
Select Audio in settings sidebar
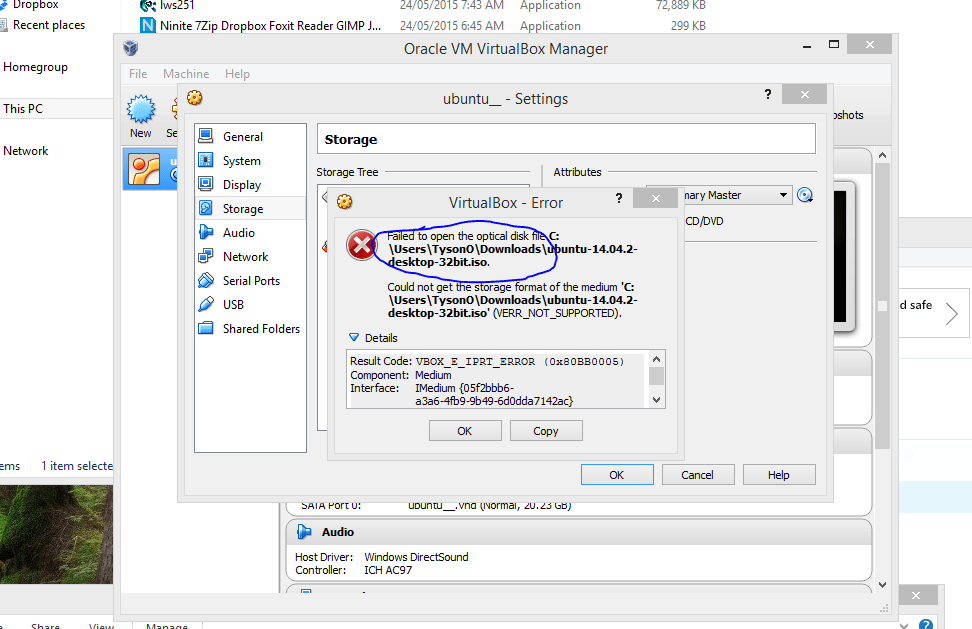(250, 232)
